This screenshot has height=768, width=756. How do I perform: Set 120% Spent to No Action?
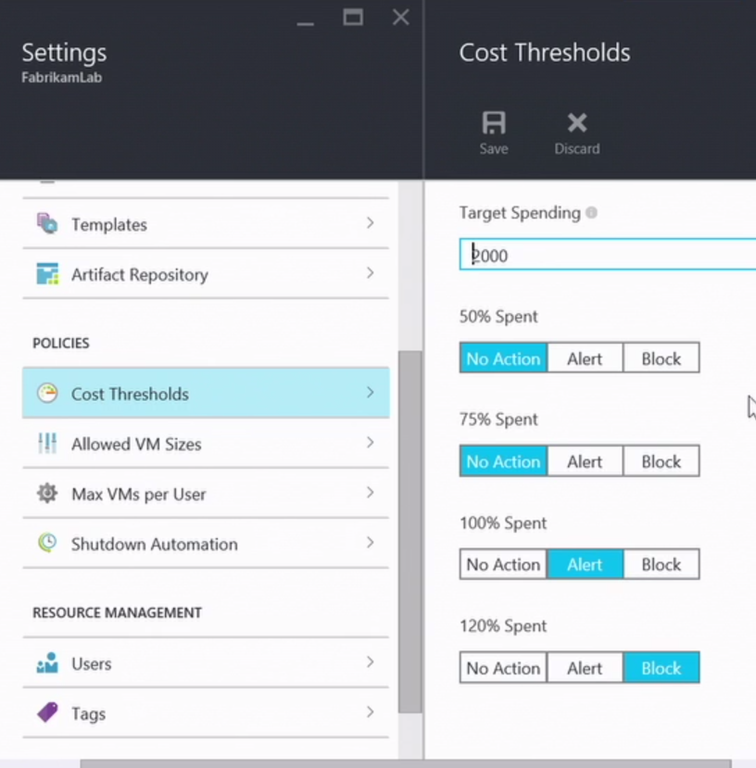coord(503,668)
